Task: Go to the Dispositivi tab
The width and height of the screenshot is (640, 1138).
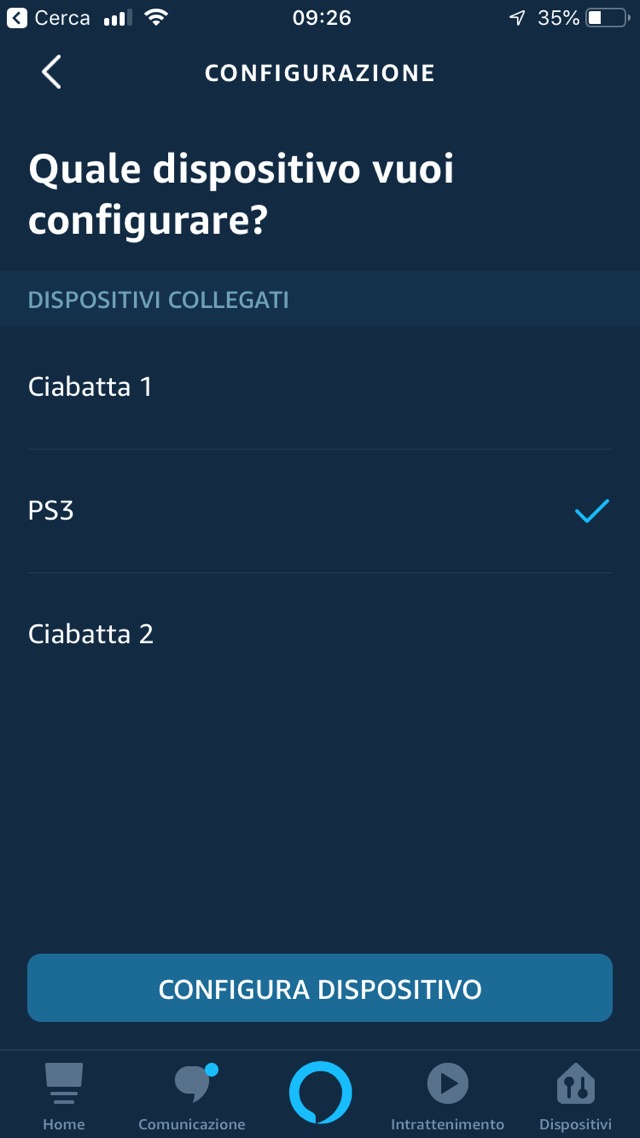Action: click(575, 1096)
